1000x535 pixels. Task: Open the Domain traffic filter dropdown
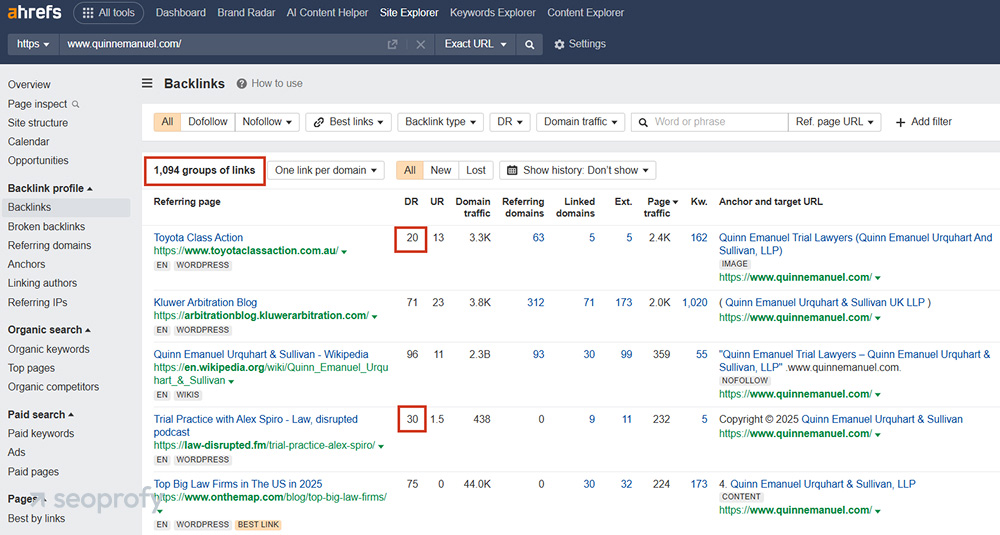point(580,122)
